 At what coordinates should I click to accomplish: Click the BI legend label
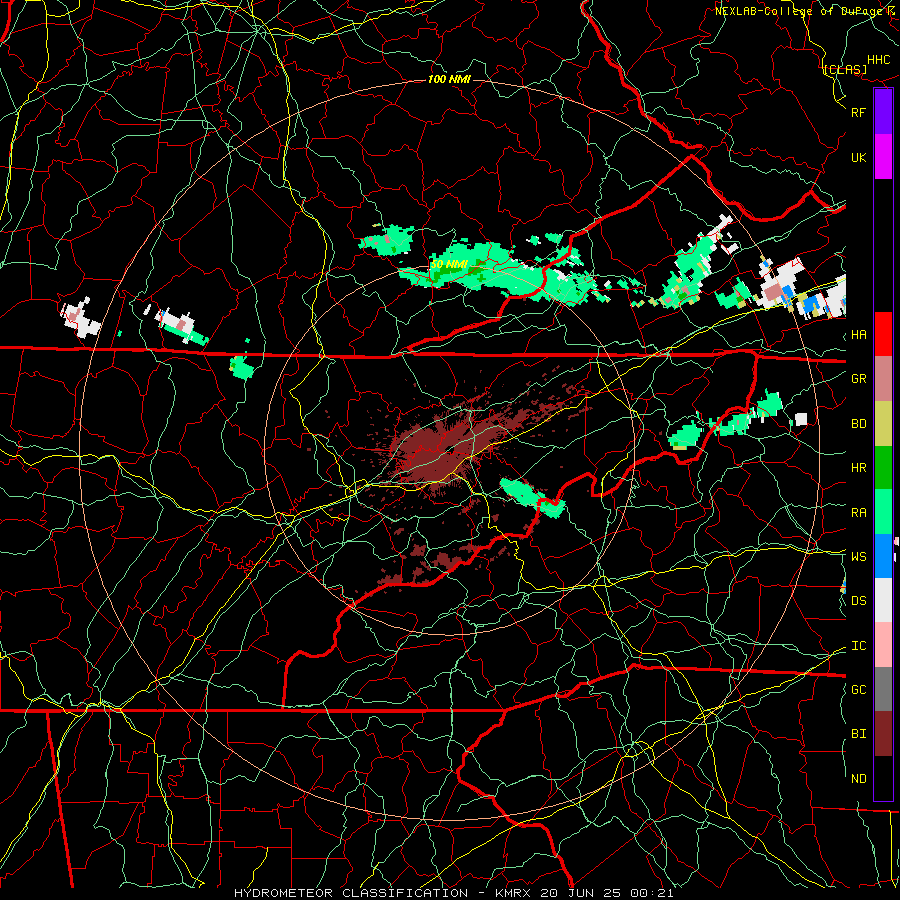click(x=858, y=734)
